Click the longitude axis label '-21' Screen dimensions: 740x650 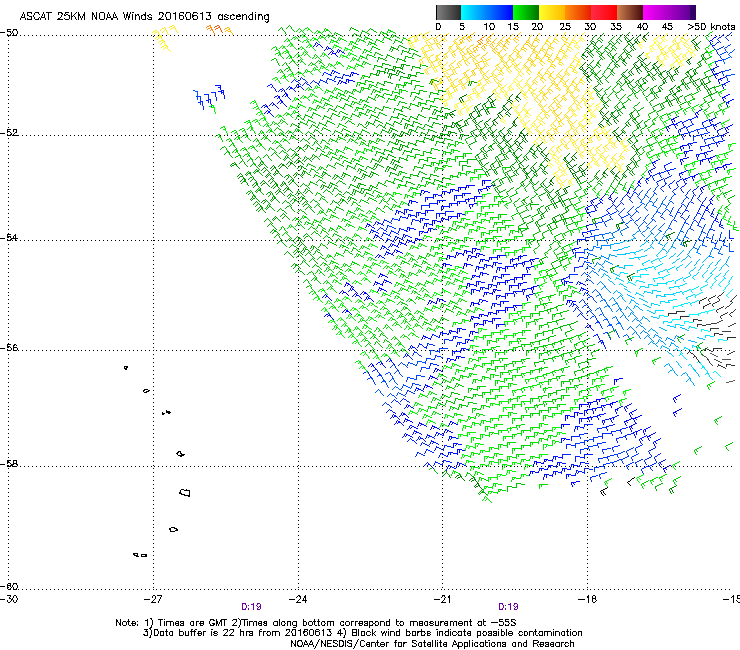pos(442,599)
